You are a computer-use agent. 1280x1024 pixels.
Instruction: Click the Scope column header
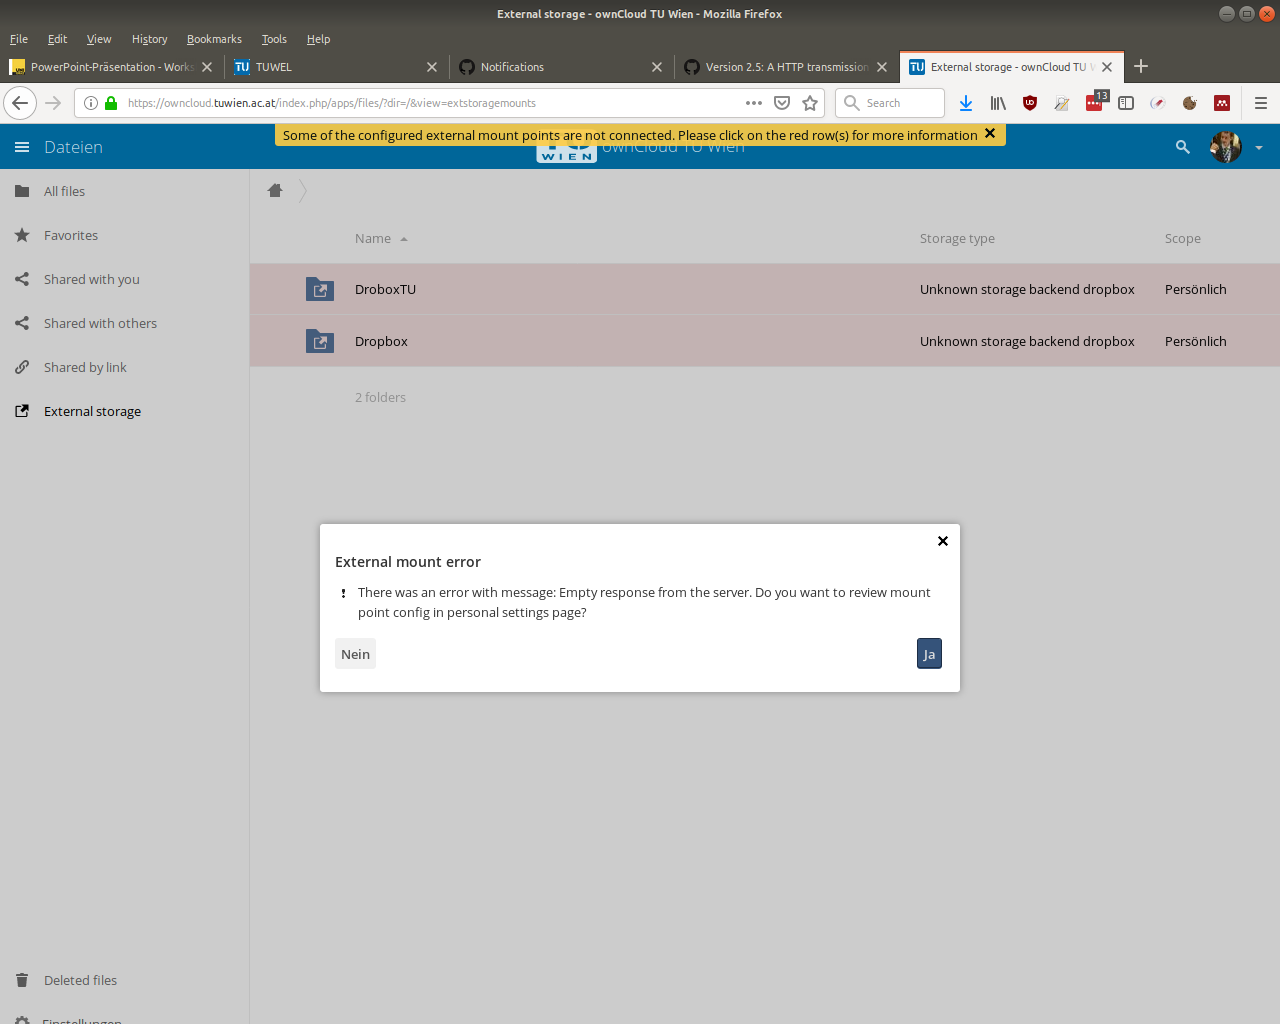click(x=1182, y=238)
